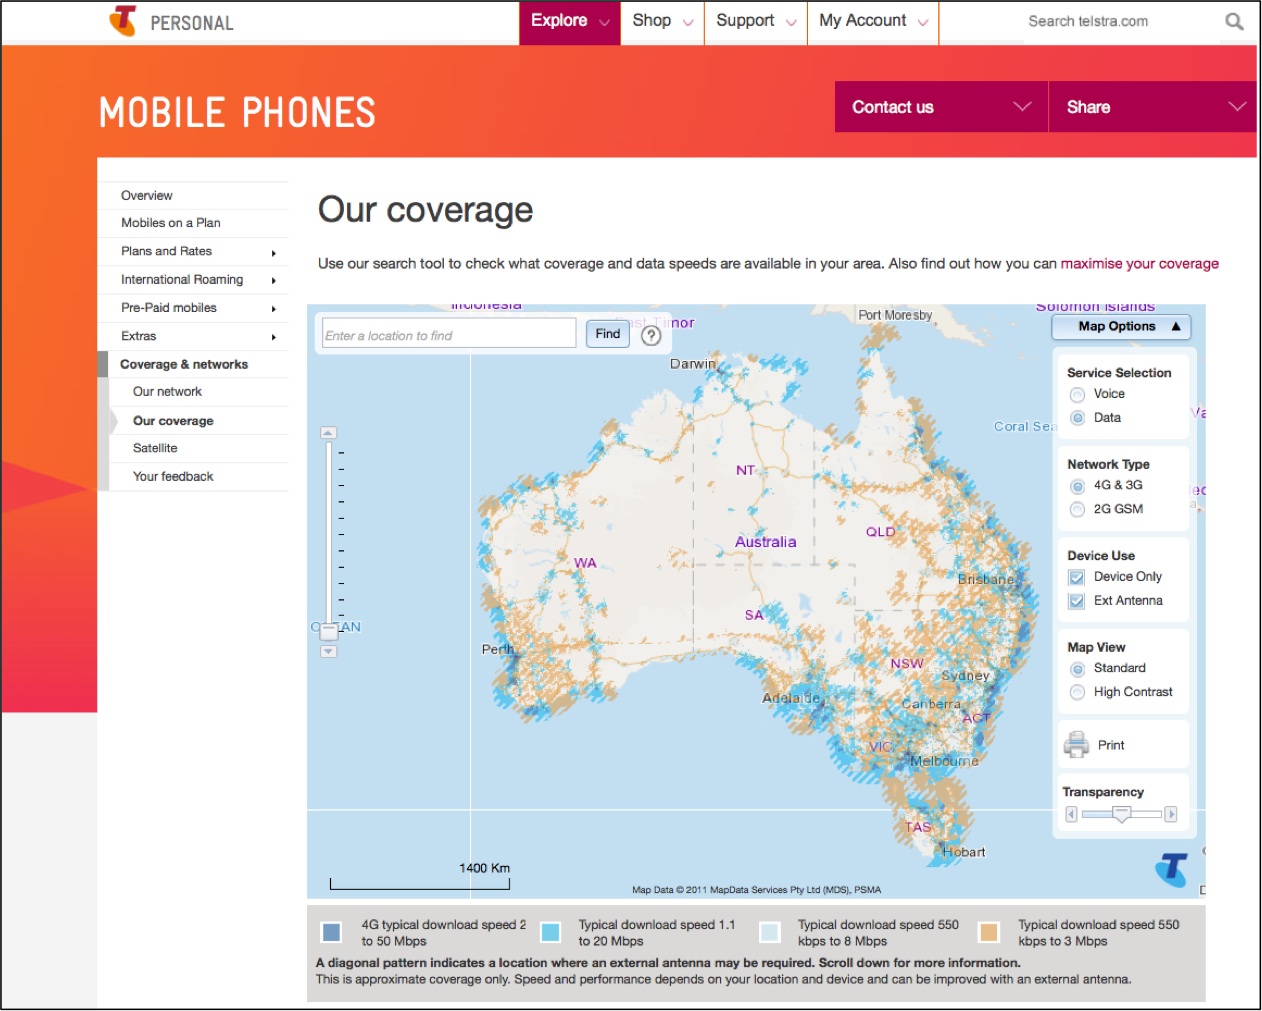The image size is (1262, 1011).
Task: Click the search magnifying glass icon
Action: pyautogui.click(x=1233, y=20)
